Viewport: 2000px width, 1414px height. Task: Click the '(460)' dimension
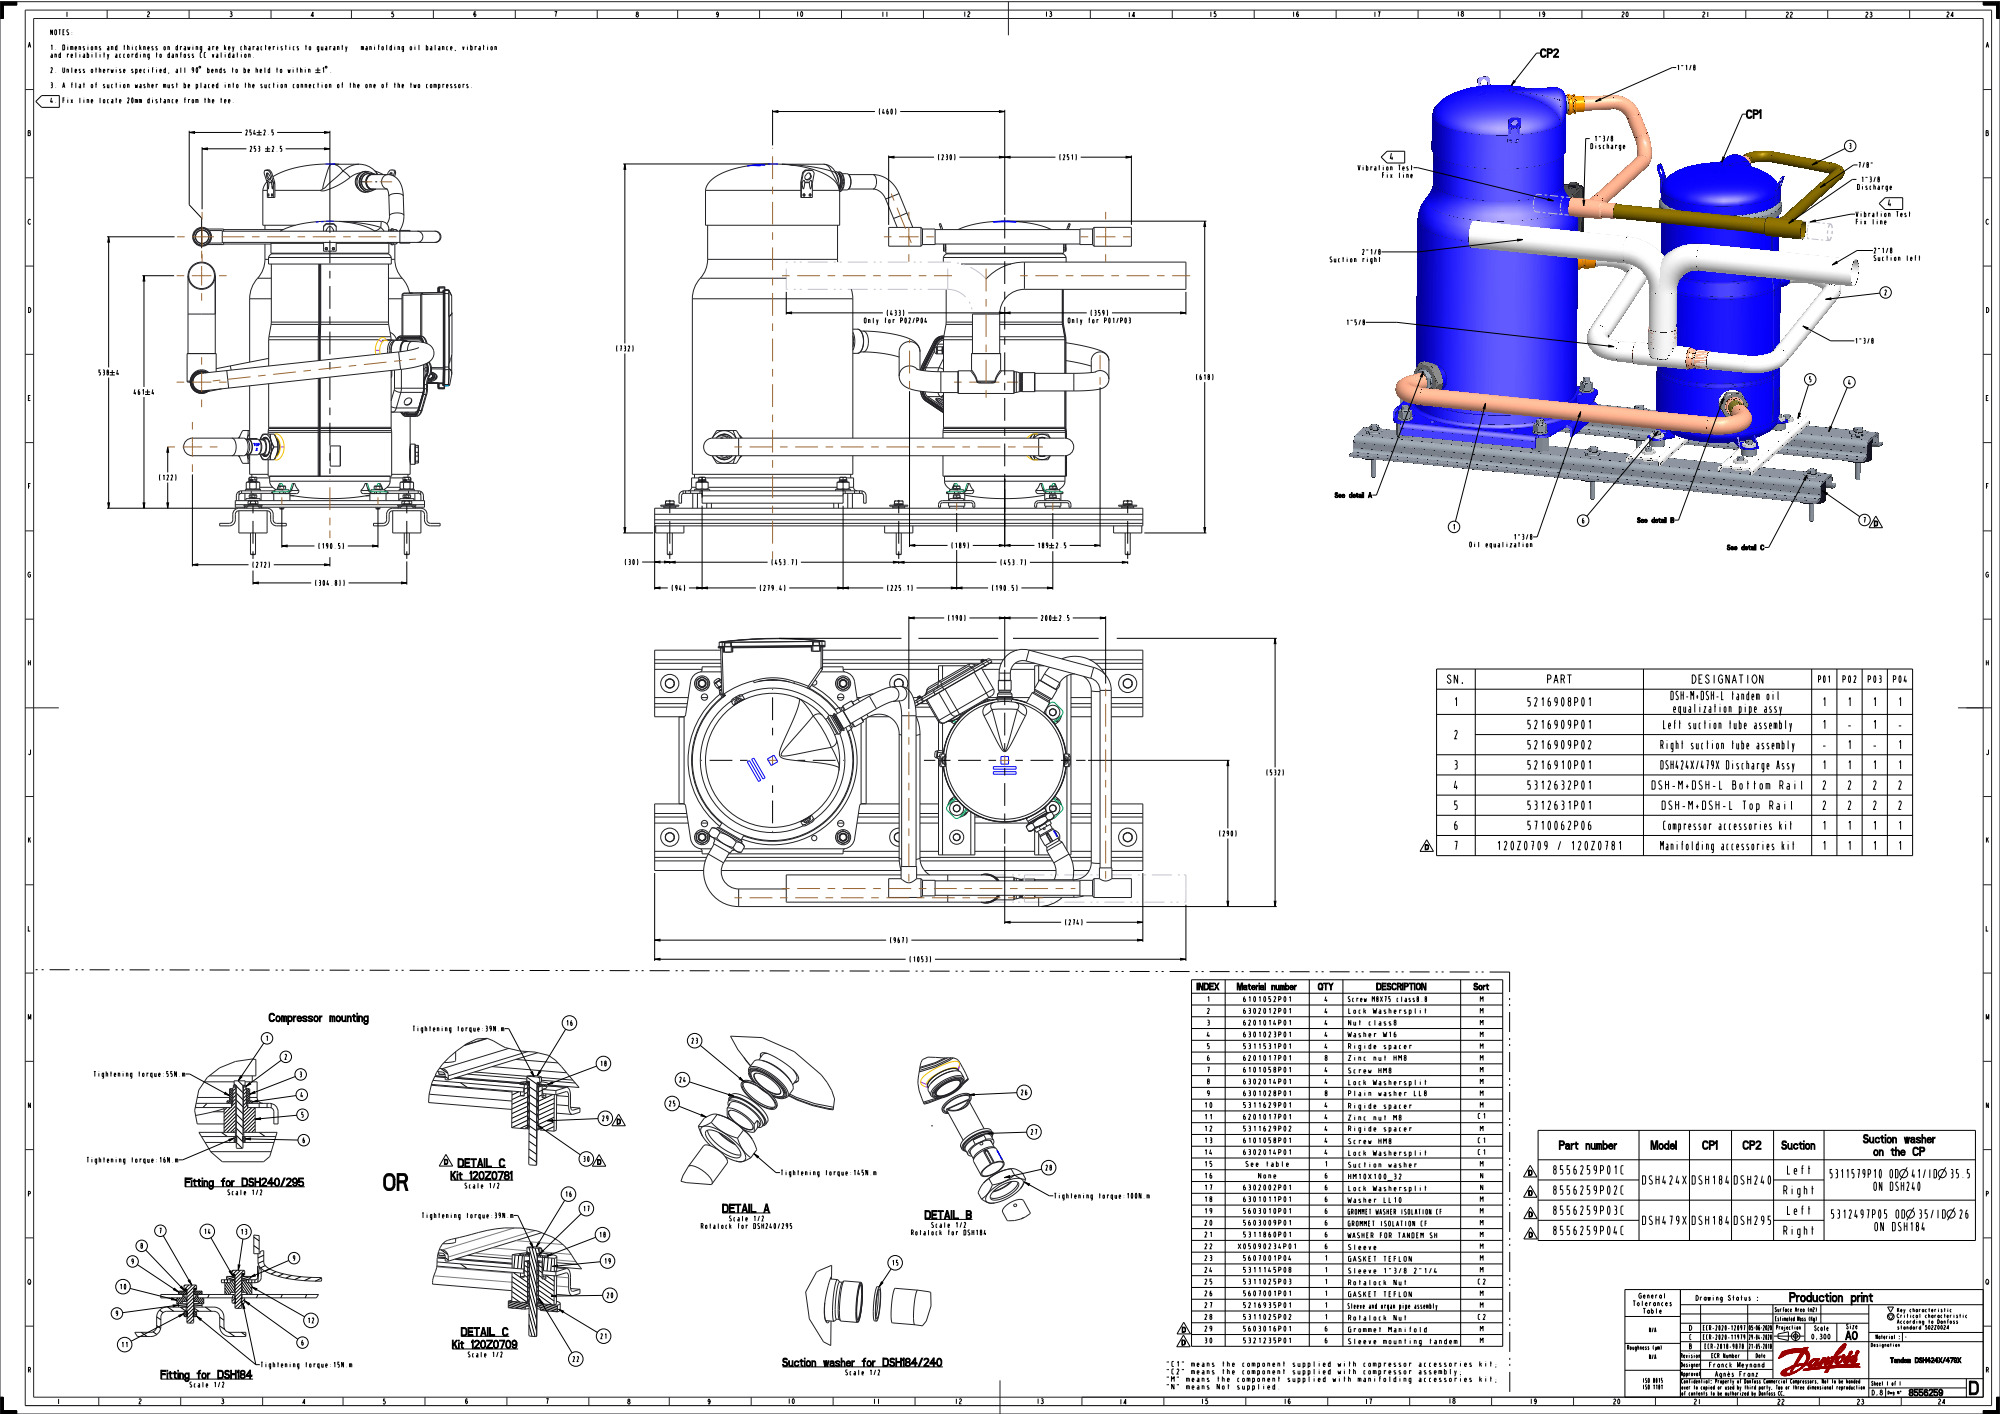pyautogui.click(x=887, y=112)
